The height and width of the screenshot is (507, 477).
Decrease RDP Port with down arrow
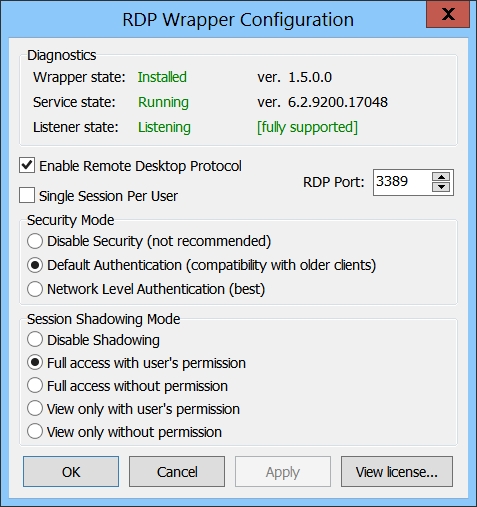pyautogui.click(x=441, y=187)
